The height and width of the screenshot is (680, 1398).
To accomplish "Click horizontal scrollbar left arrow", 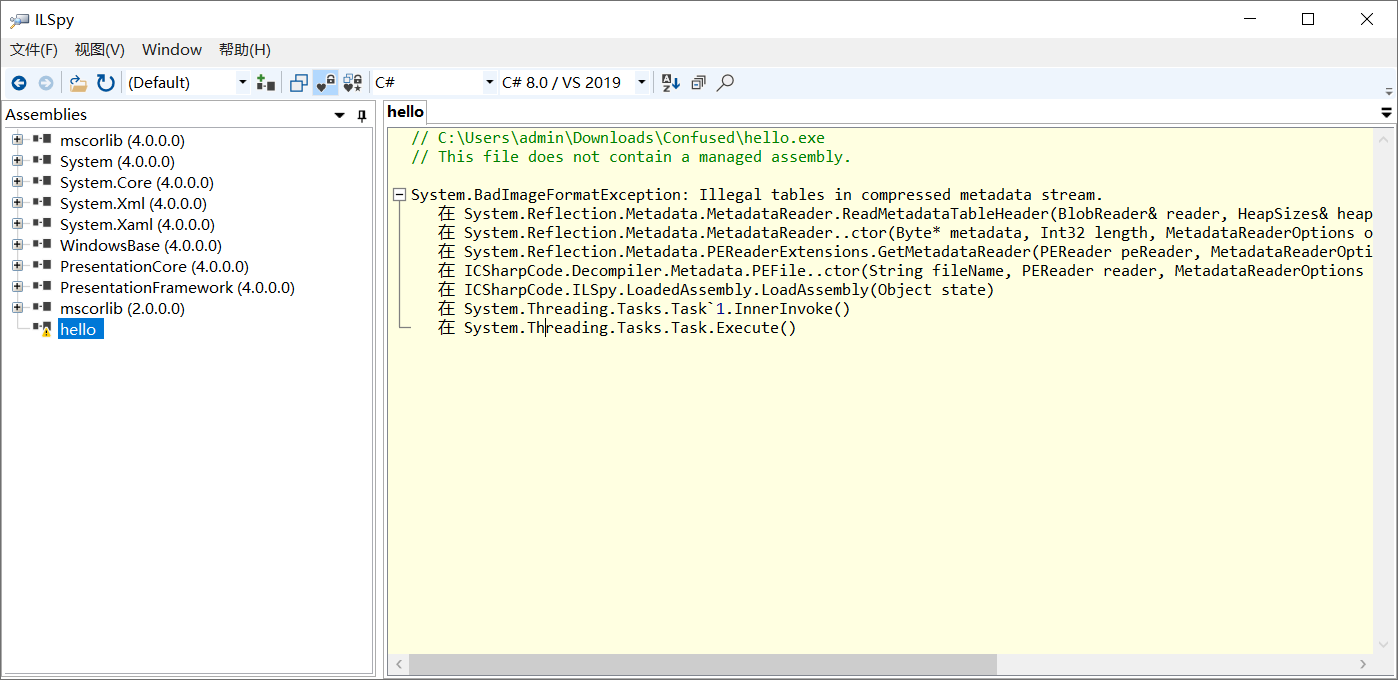I will click(398, 665).
